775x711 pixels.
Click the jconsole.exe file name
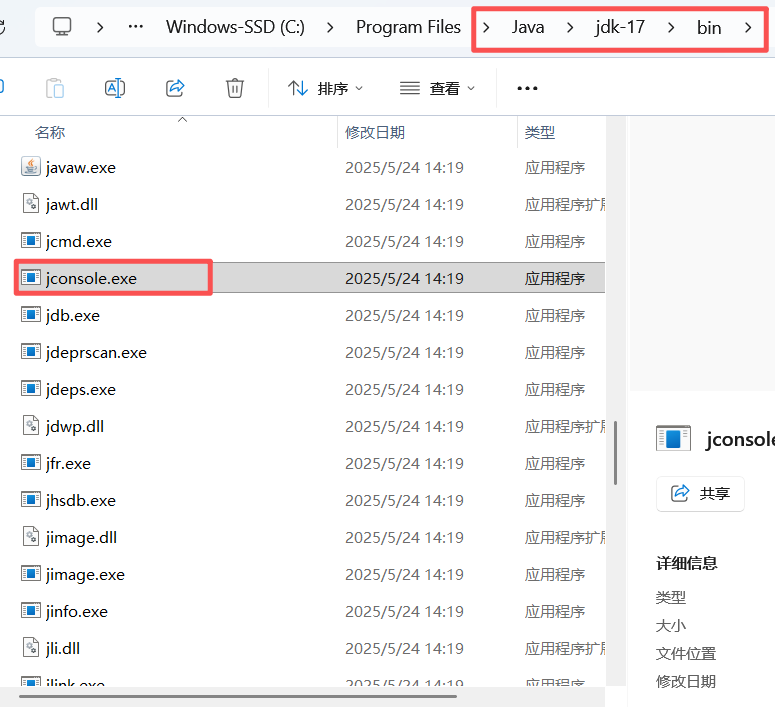point(91,279)
